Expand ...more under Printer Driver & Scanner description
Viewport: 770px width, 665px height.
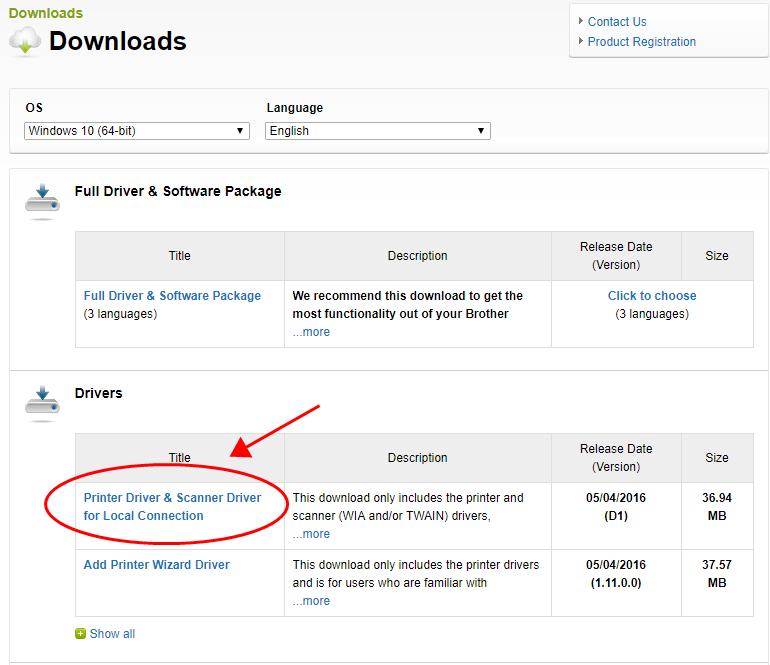(311, 534)
